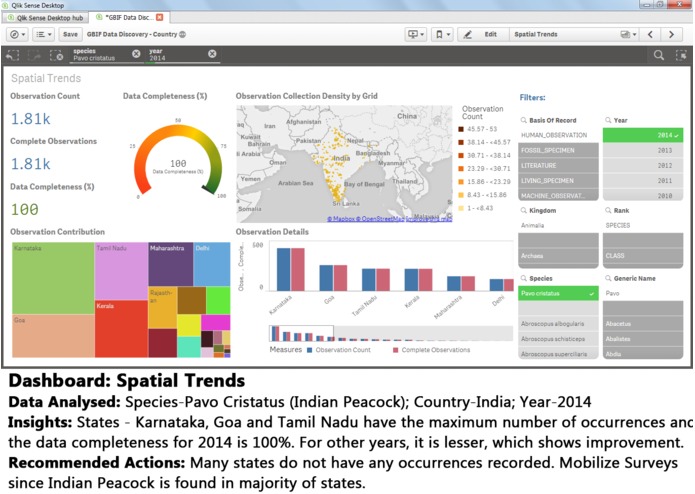Select CLASS in Rank filter

[643, 256]
